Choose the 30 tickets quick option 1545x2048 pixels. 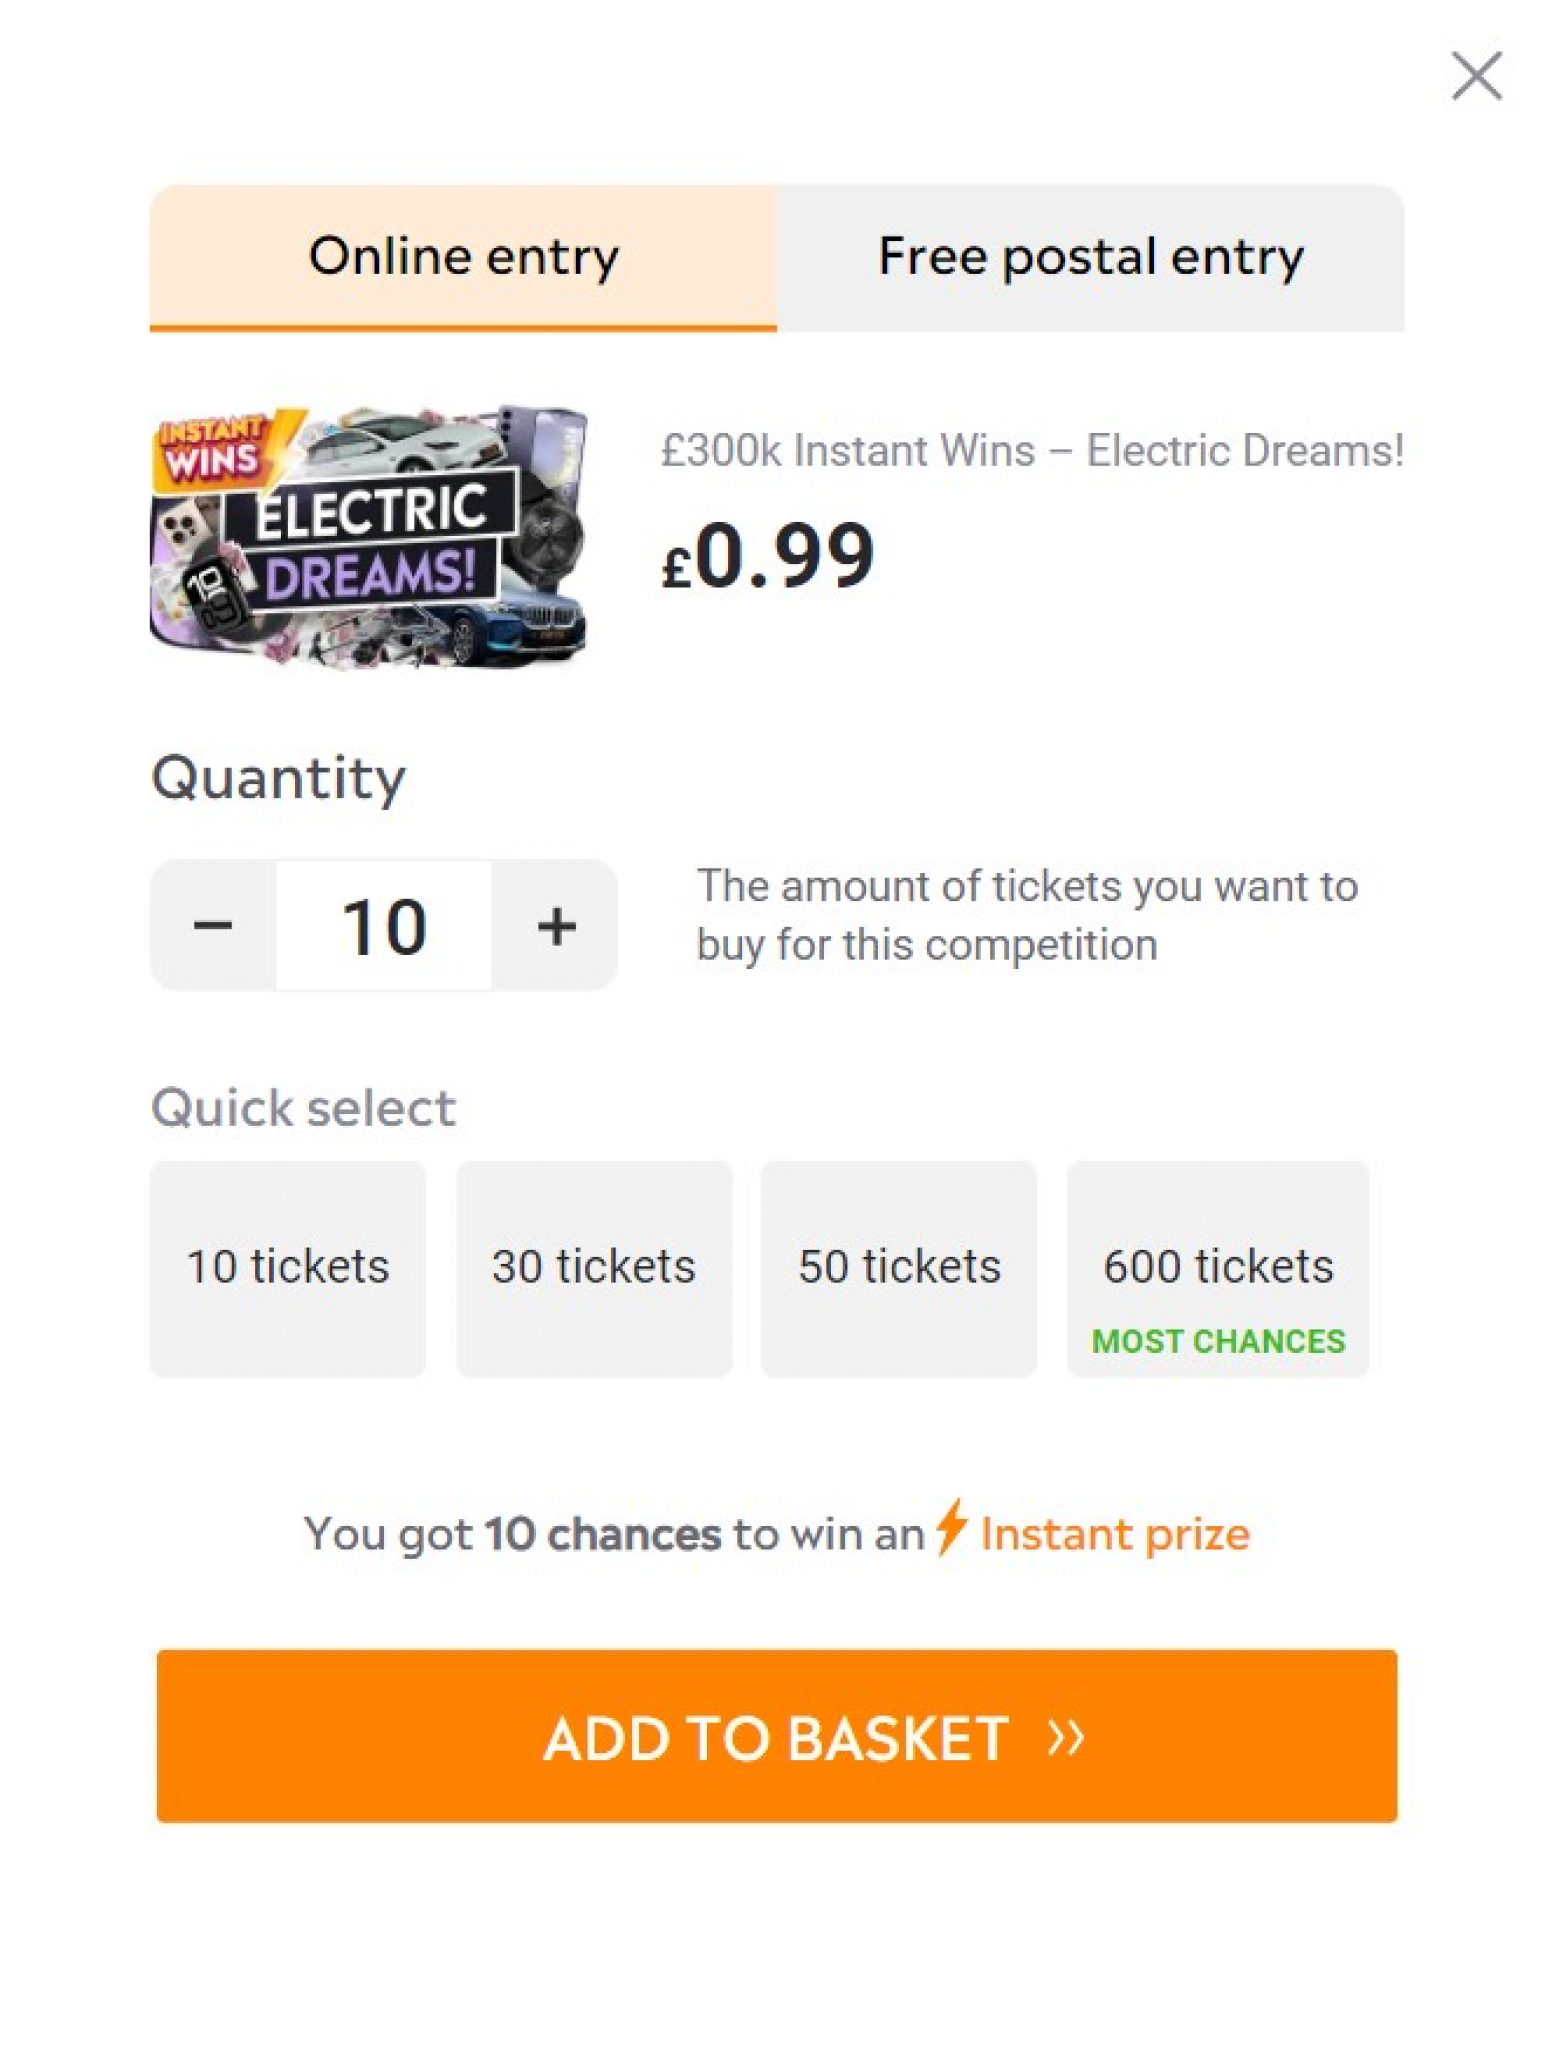pos(594,1265)
